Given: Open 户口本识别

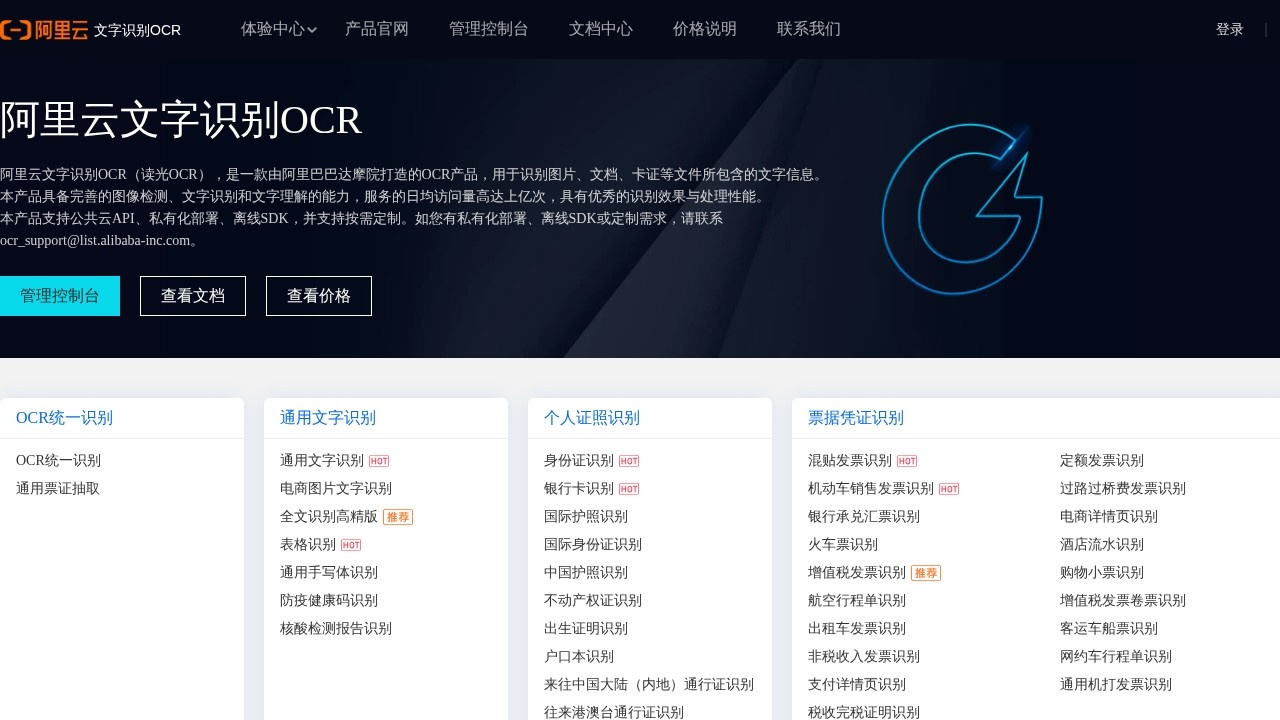Looking at the screenshot, I should (579, 657).
